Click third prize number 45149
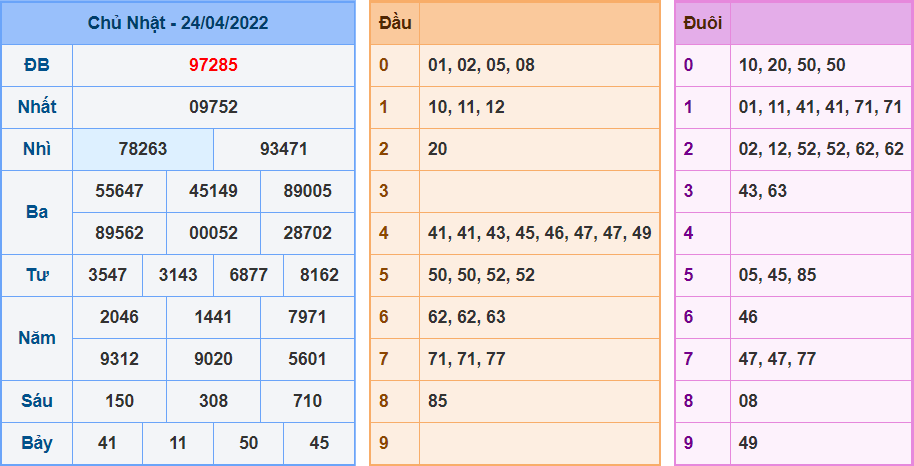Viewport: 914px width, 466px height. (213, 191)
